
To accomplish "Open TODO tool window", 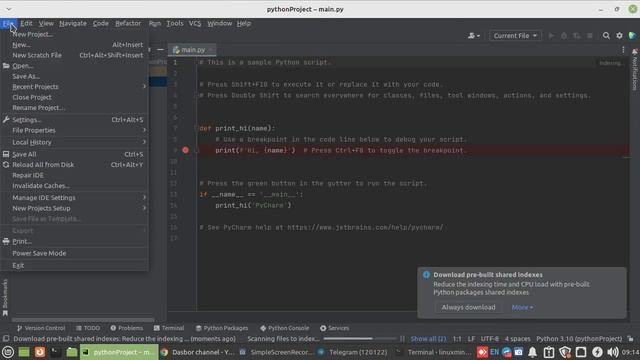I will (88, 328).
